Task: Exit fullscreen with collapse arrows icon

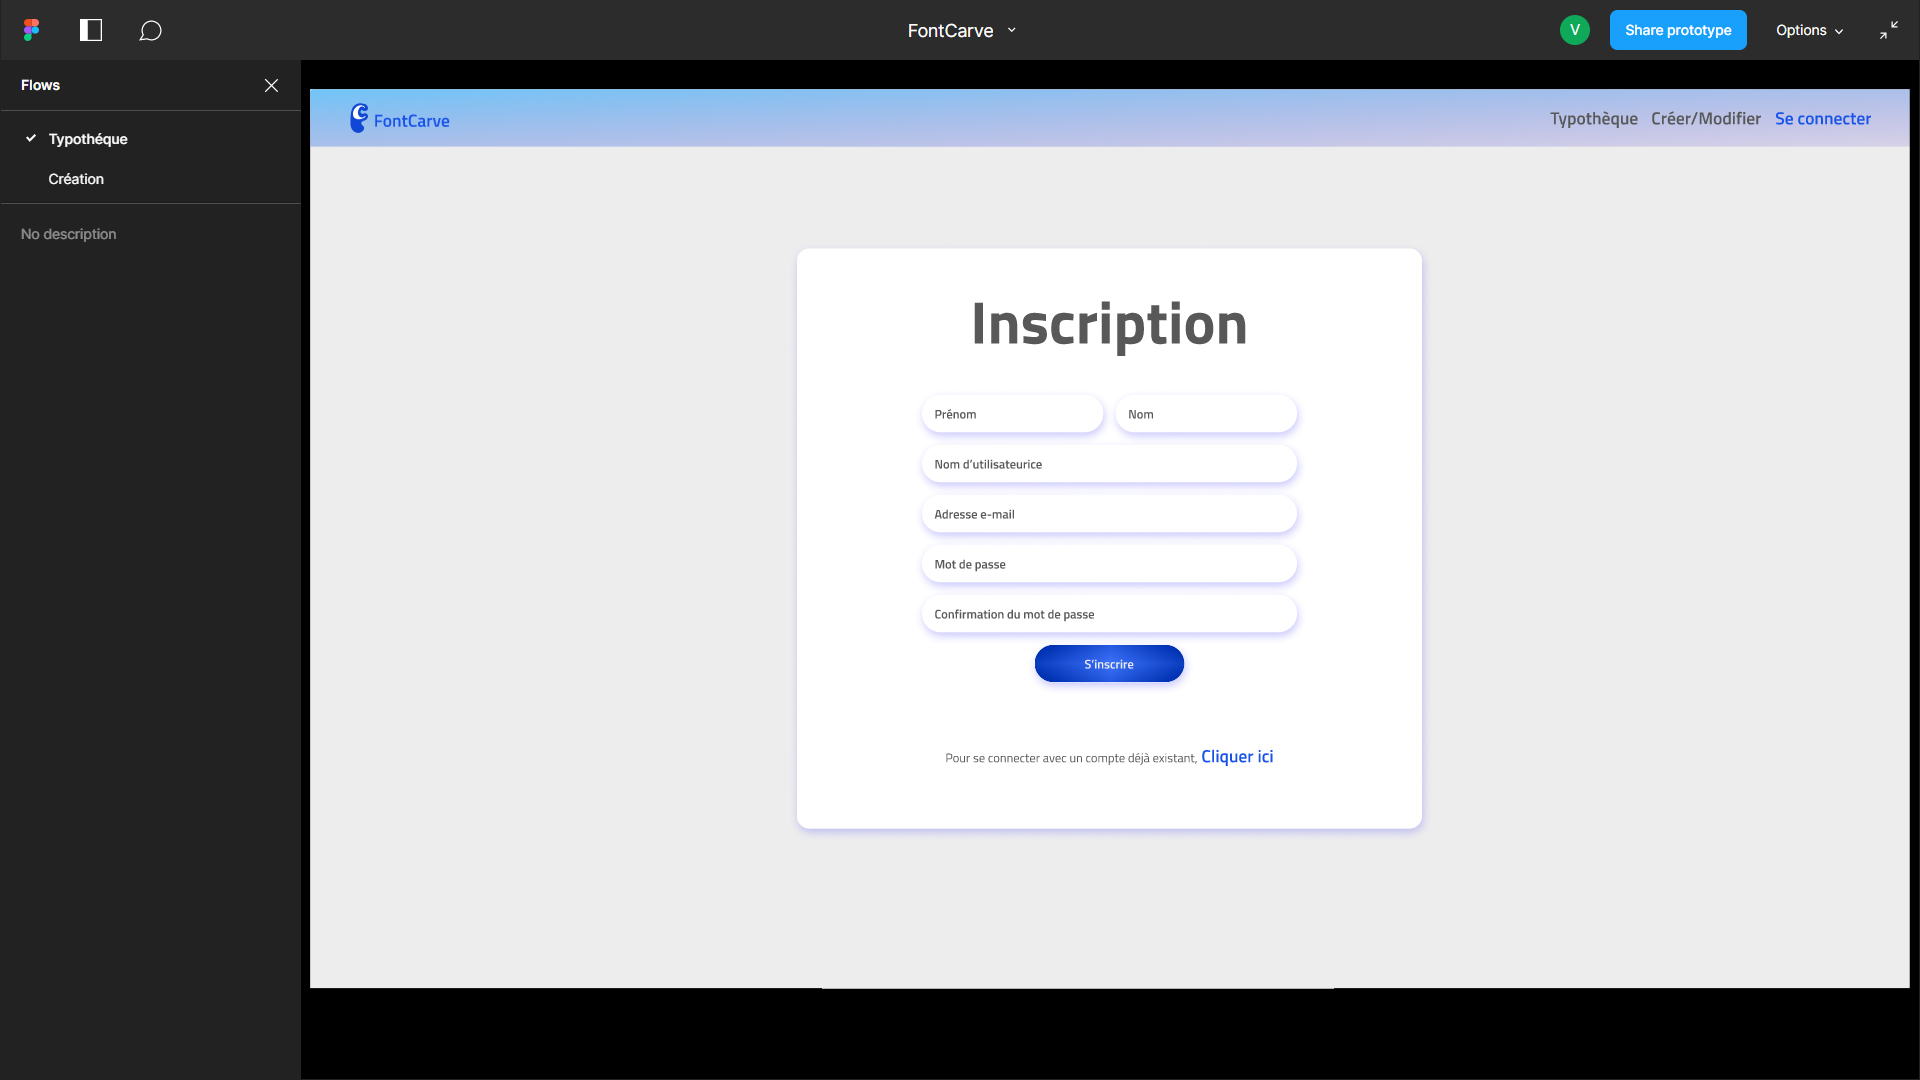Action: click(1888, 30)
